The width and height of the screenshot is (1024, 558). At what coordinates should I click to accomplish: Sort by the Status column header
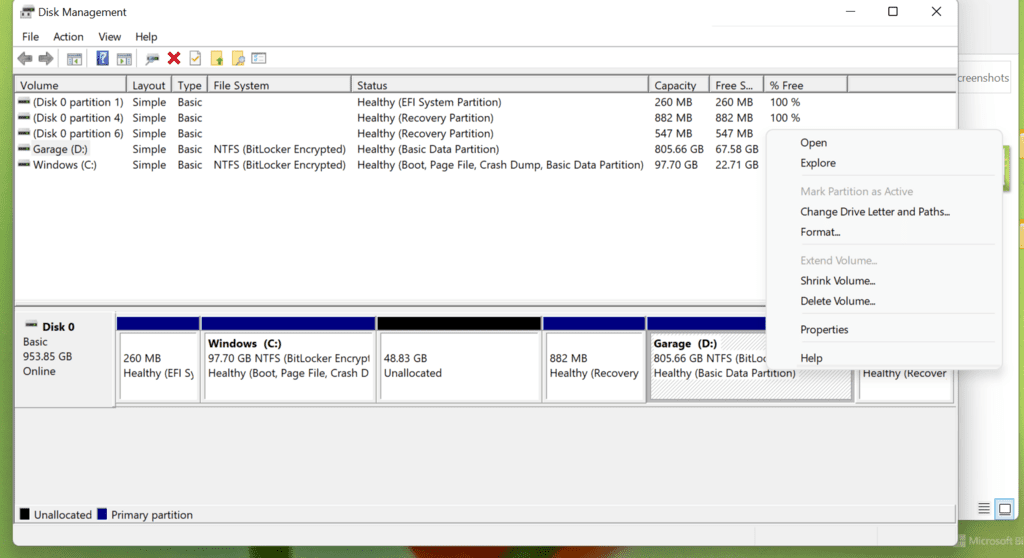coord(500,85)
